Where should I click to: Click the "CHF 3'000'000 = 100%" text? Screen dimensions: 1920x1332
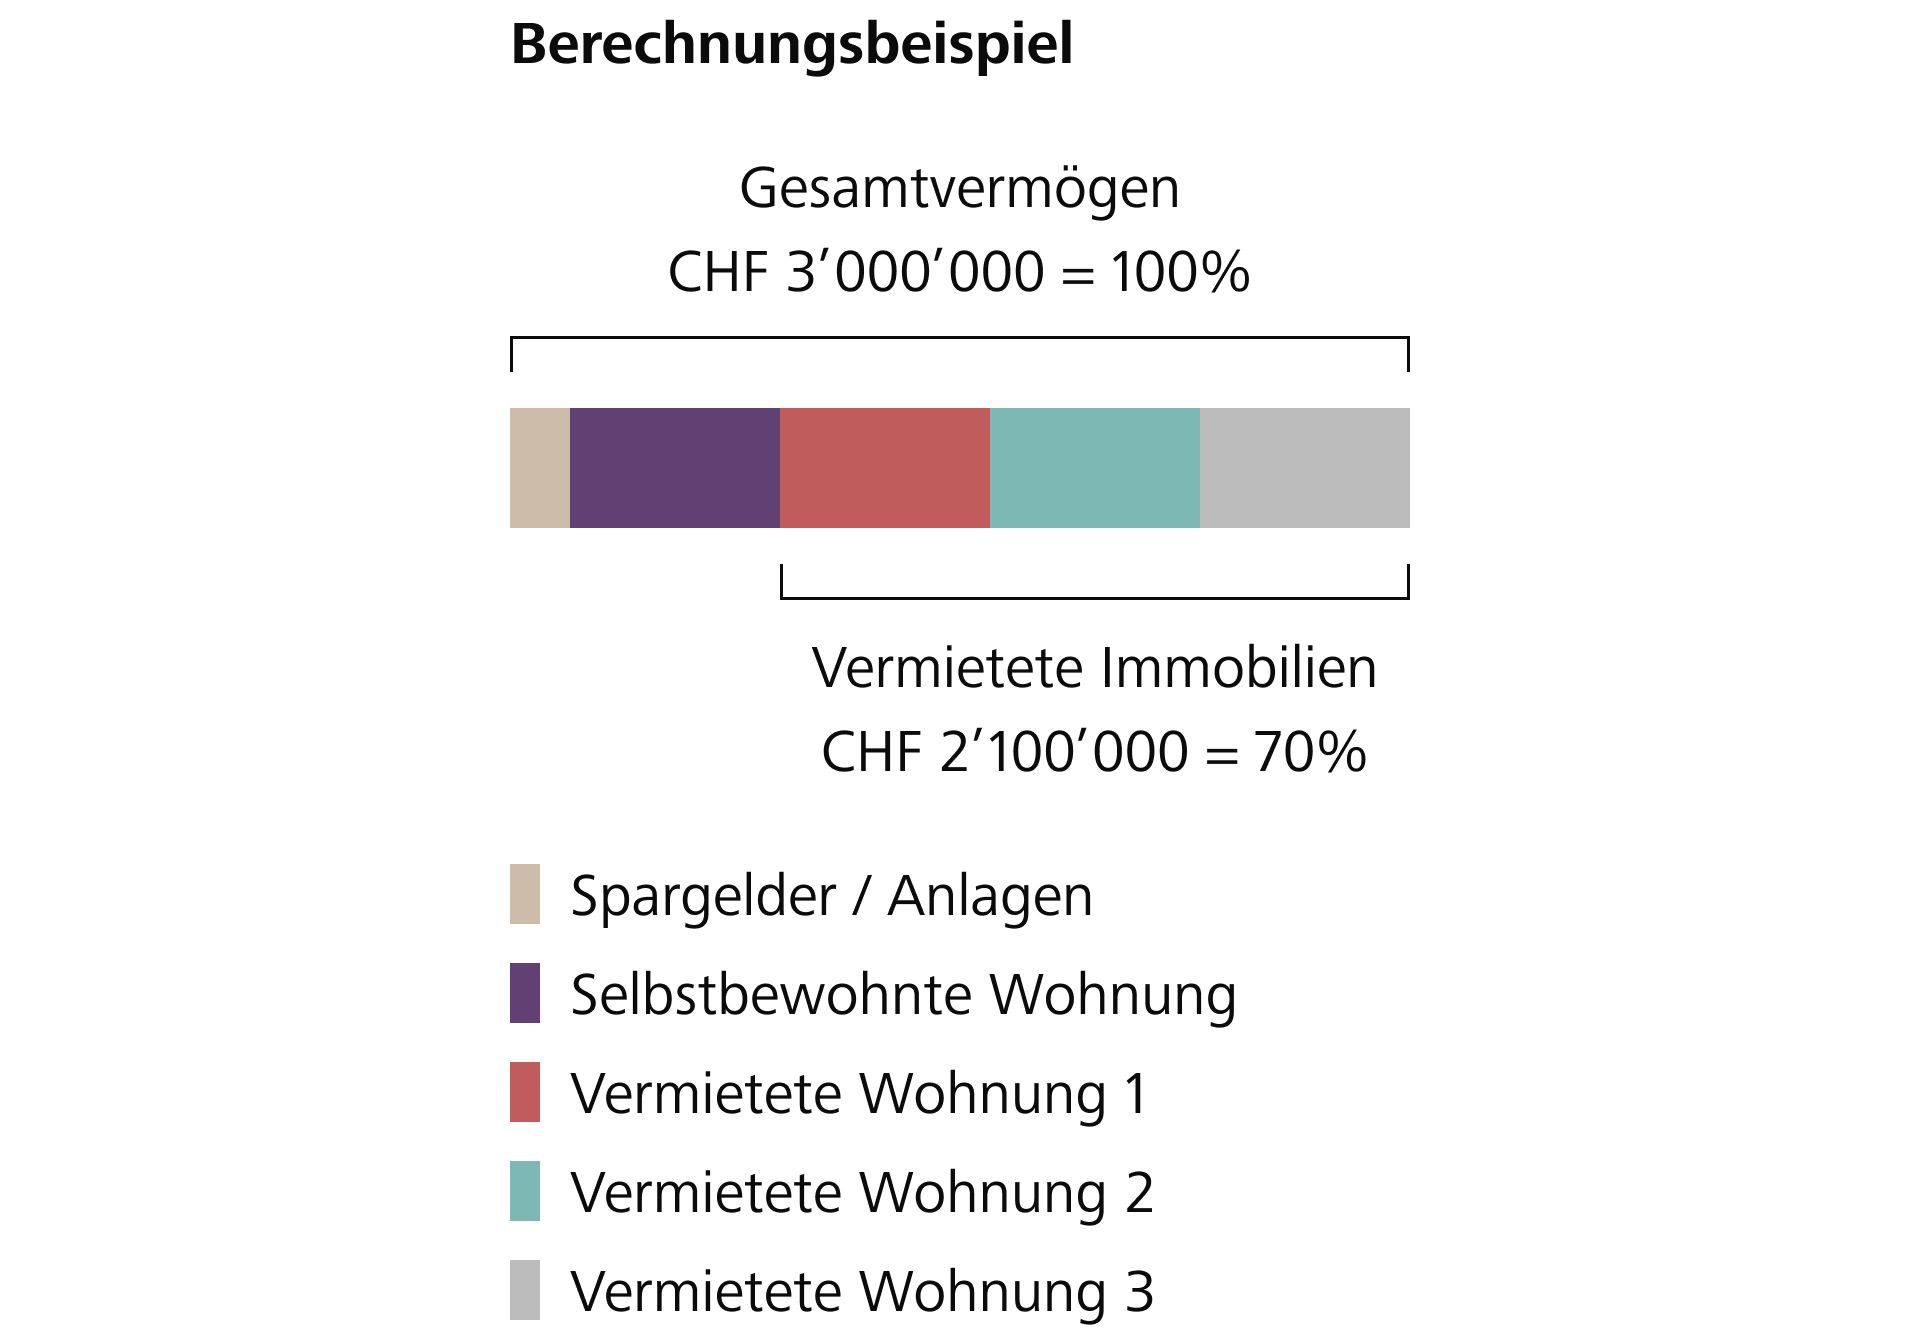tap(959, 272)
